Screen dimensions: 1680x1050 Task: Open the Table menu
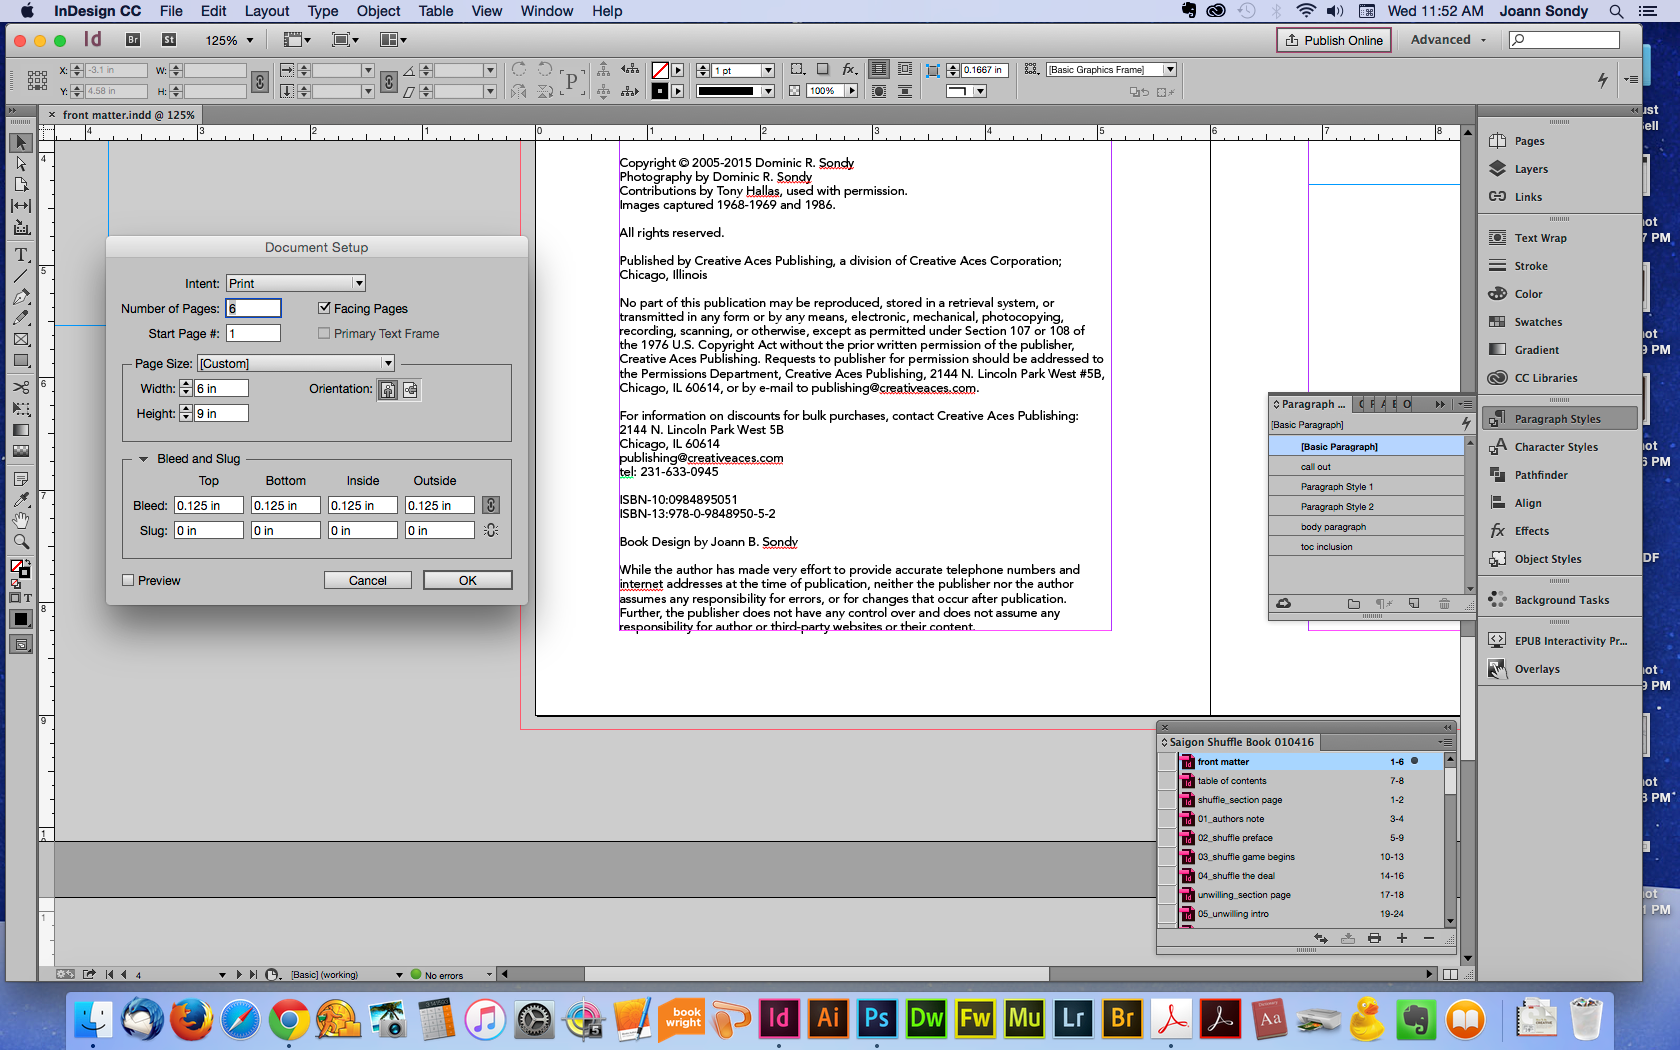pyautogui.click(x=436, y=11)
